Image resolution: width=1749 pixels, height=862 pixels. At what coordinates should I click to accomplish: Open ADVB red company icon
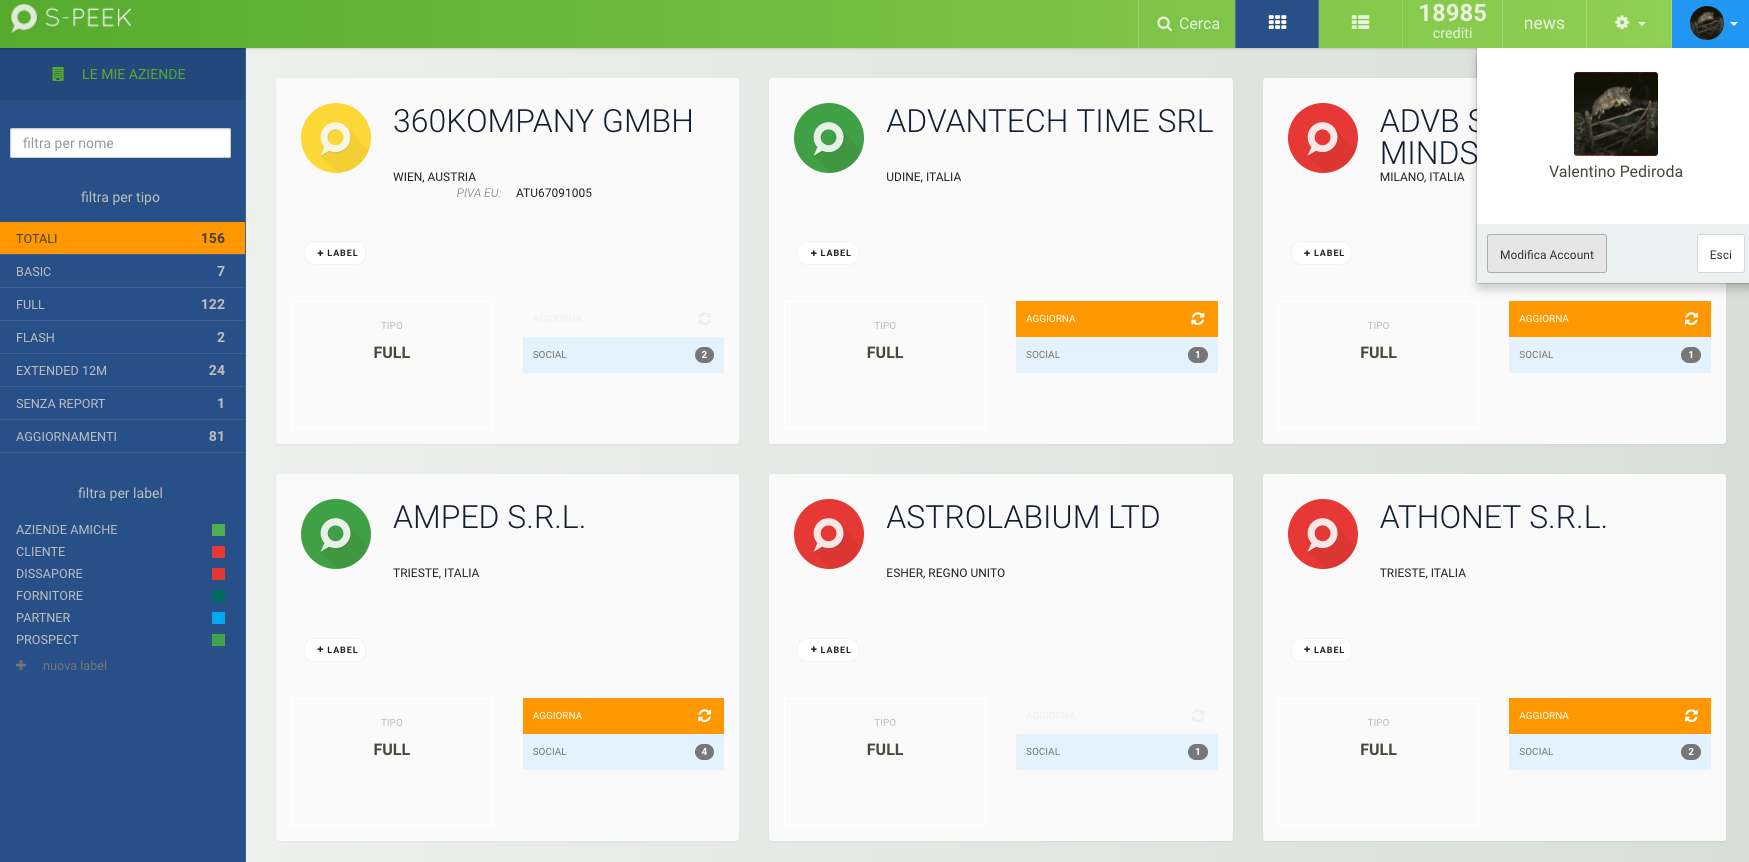click(x=1323, y=138)
